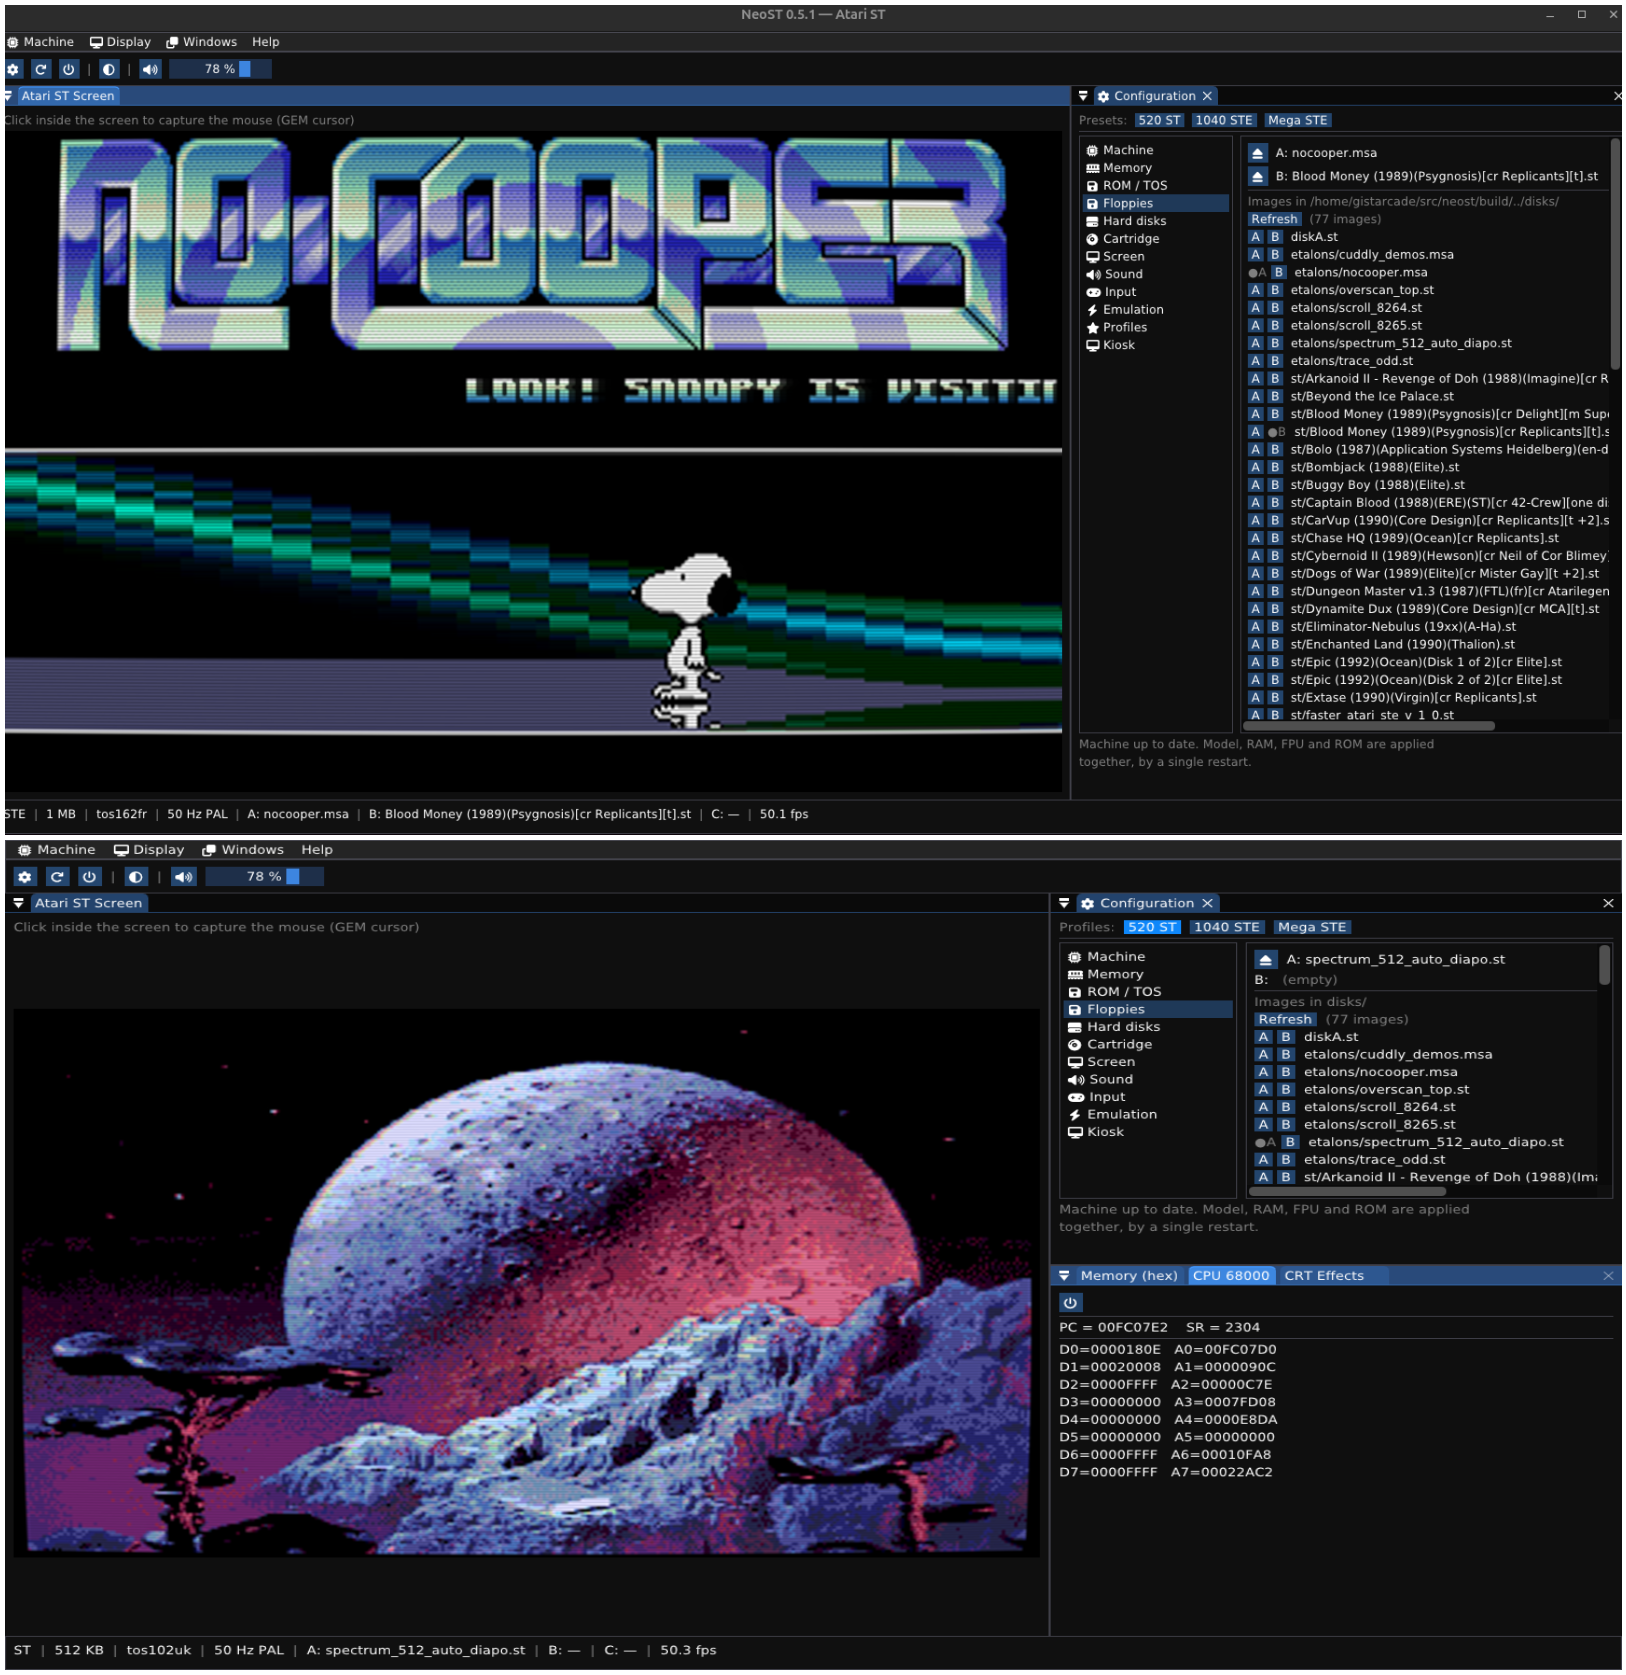Viewport: 1626px width, 1675px height.
Task: Click the reset arrow icon in lower toolbar
Action: tap(57, 877)
